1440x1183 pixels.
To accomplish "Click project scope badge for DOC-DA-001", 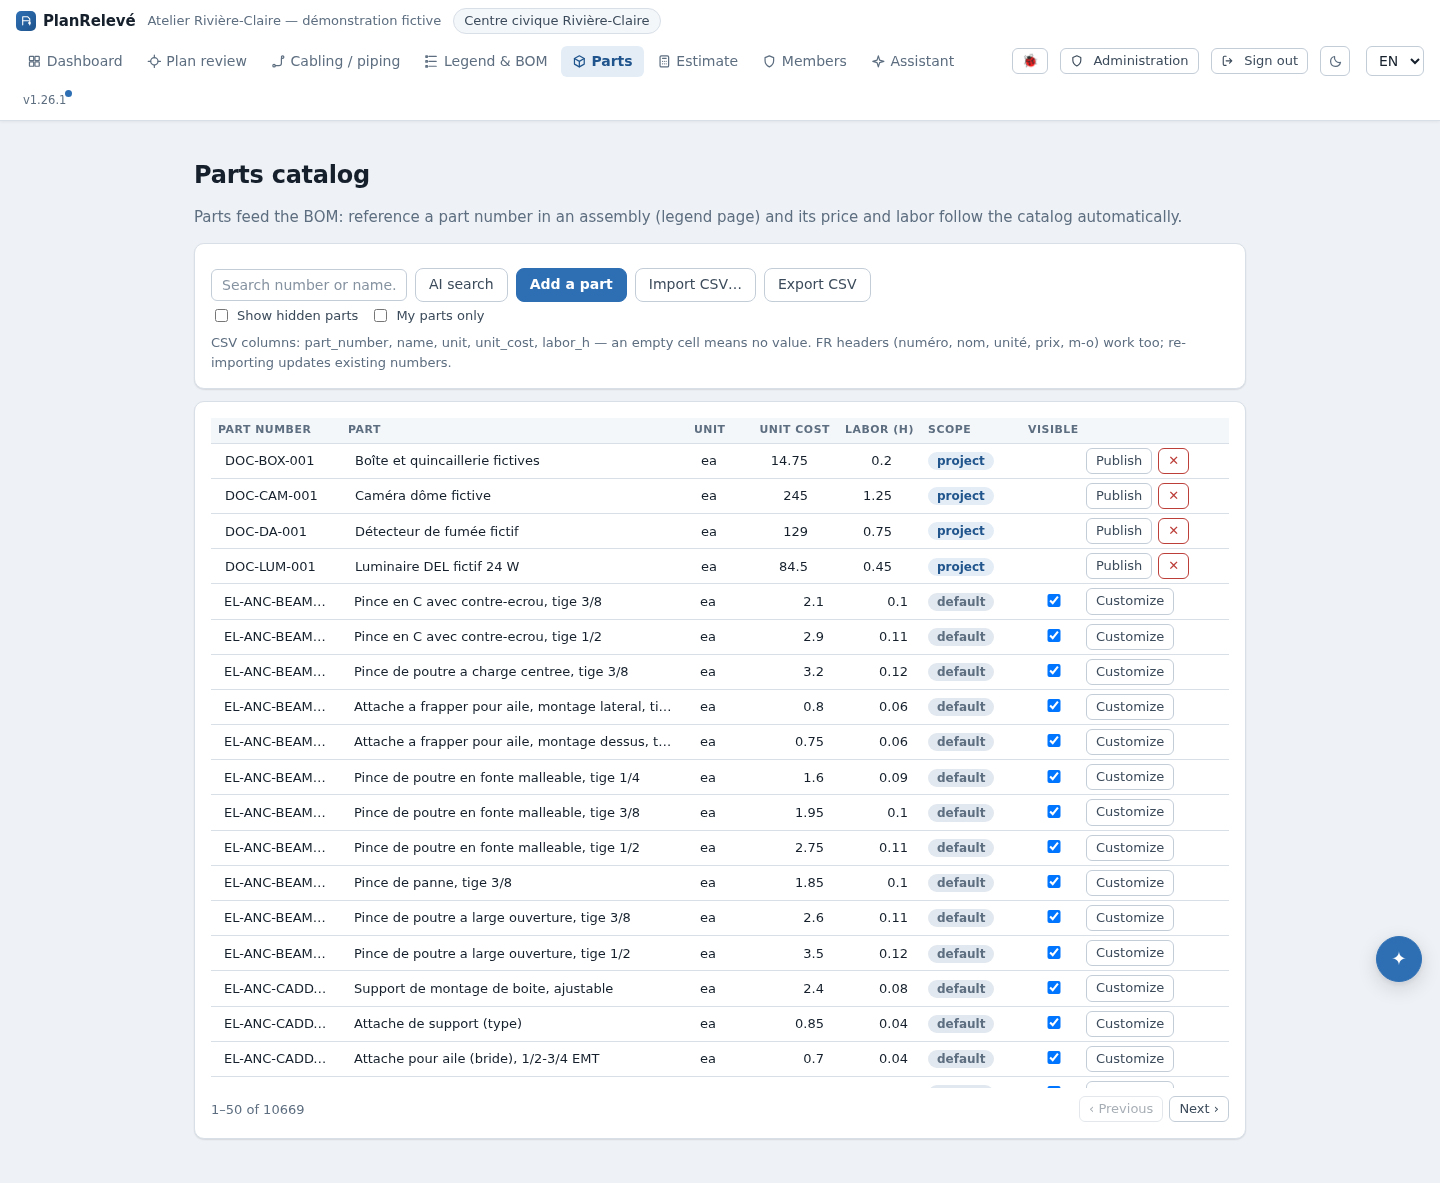I will coord(961,531).
